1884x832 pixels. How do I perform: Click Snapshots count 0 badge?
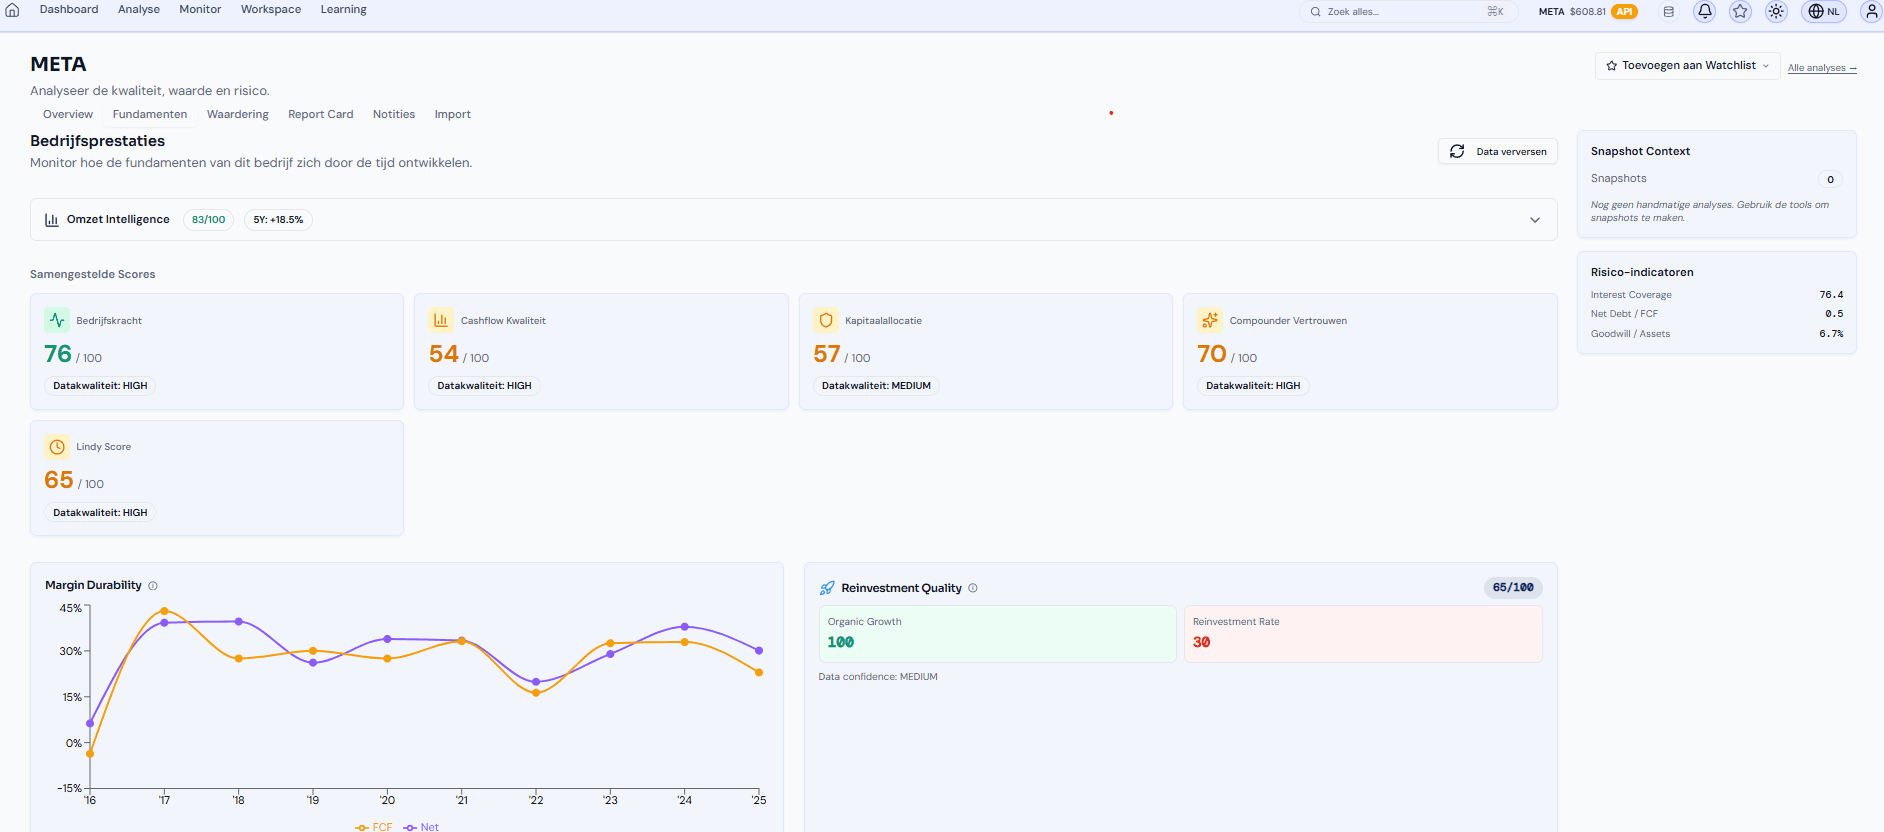(x=1830, y=180)
